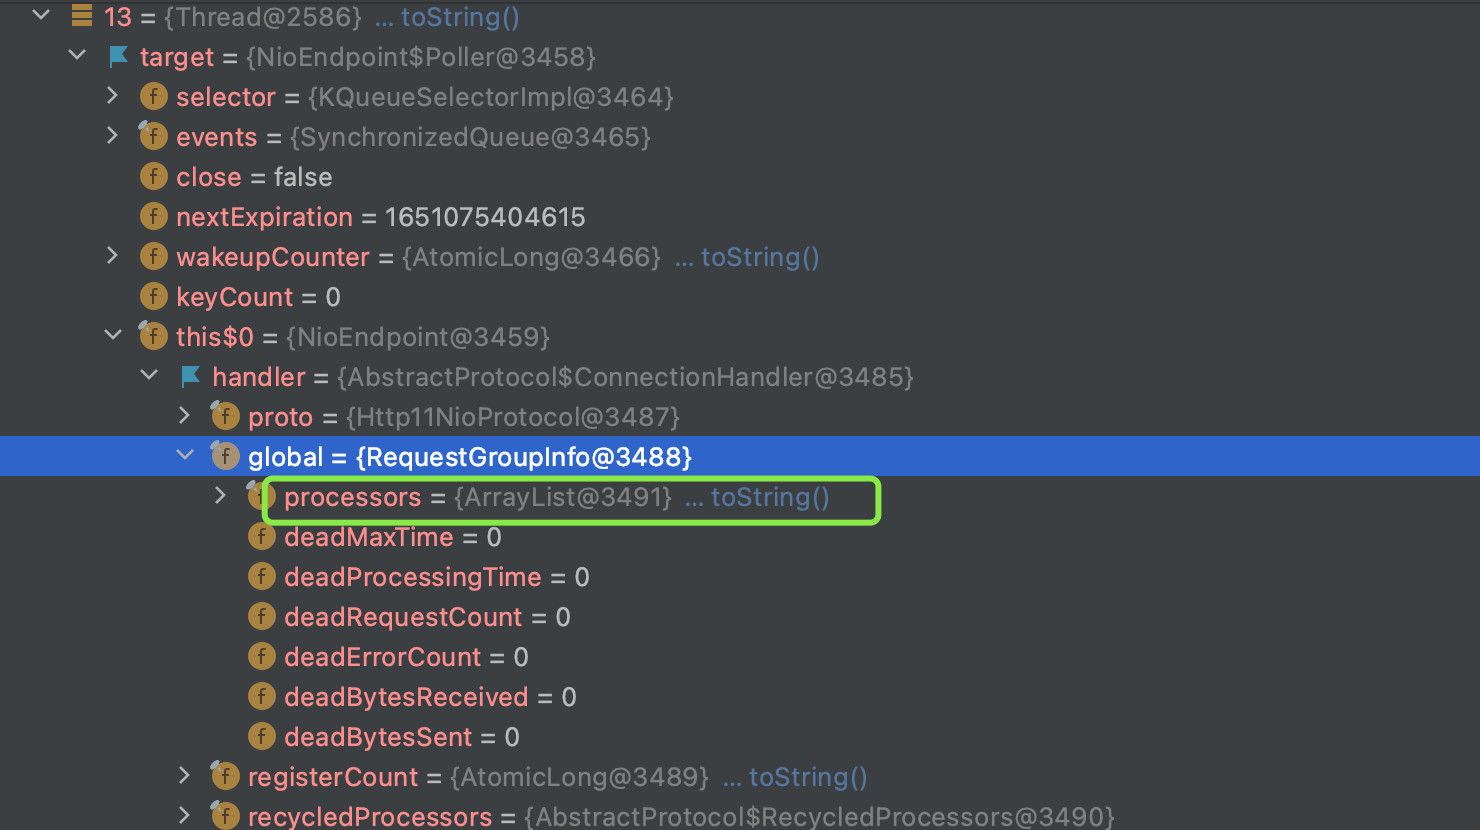Click toString() link on registerCount row
The width and height of the screenshot is (1480, 830).
point(808,777)
